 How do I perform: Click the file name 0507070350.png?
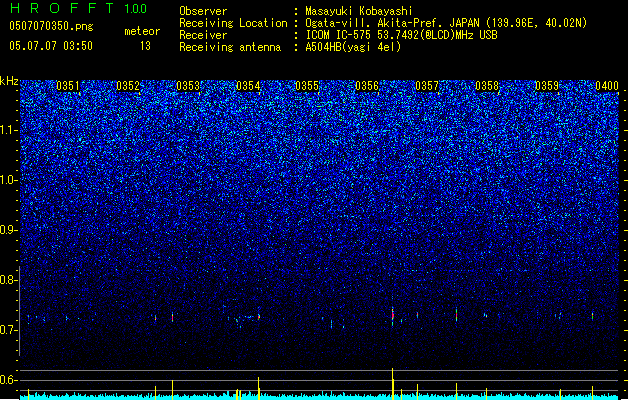(x=51, y=26)
